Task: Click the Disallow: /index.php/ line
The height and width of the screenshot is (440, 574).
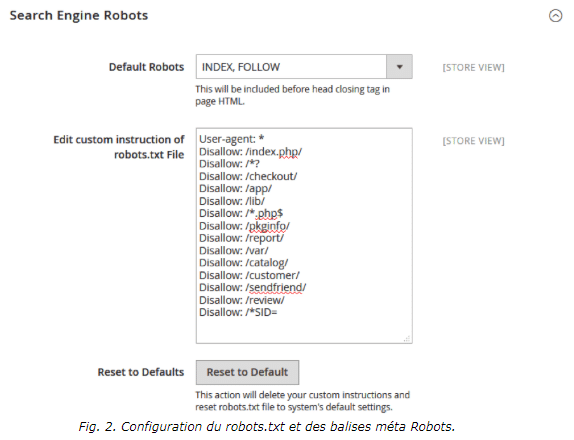Action: tap(250, 152)
